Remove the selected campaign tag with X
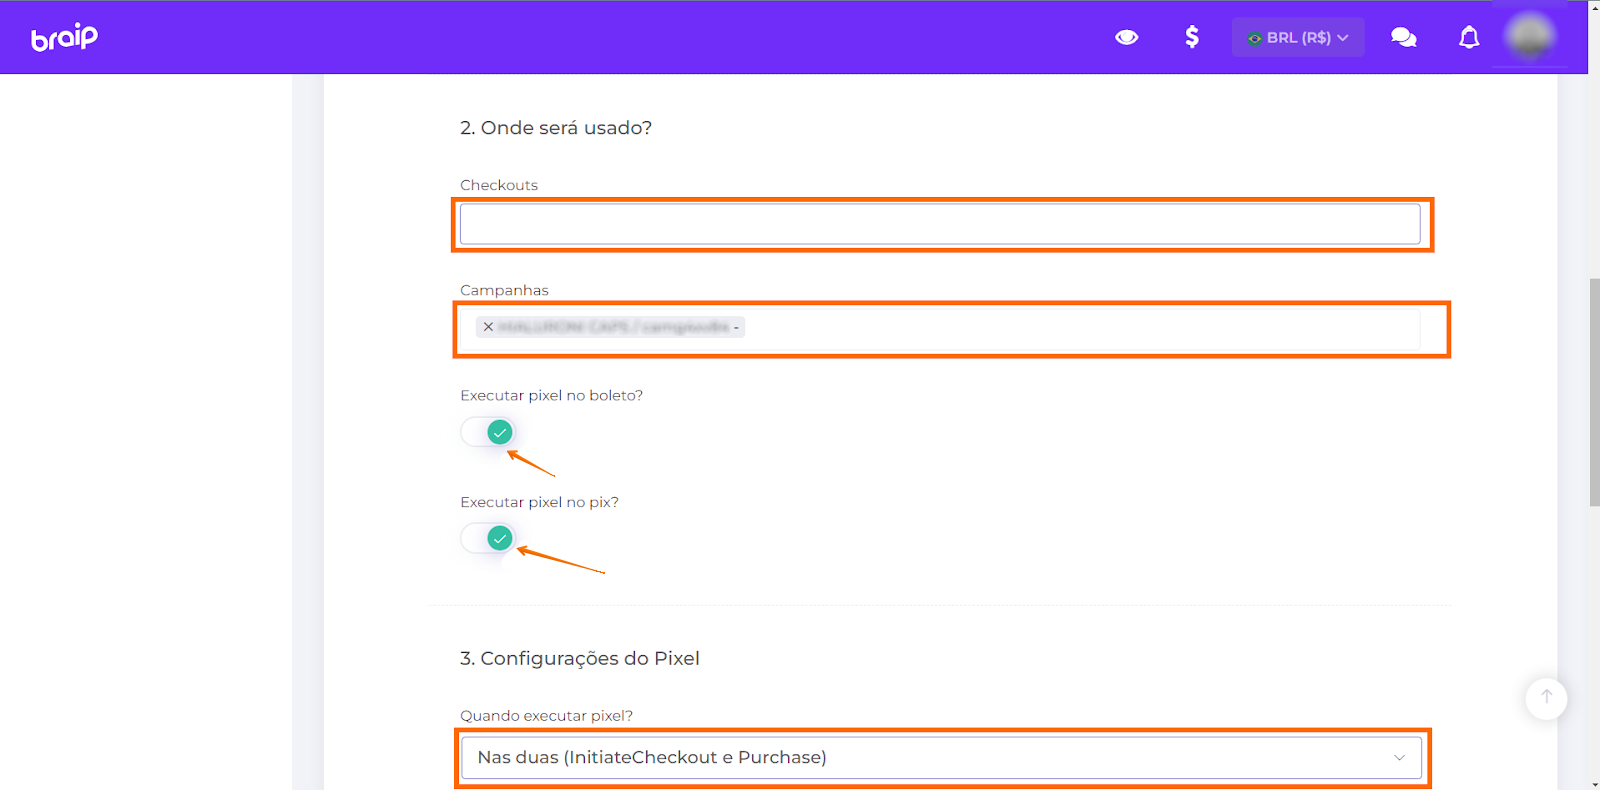 pos(488,327)
